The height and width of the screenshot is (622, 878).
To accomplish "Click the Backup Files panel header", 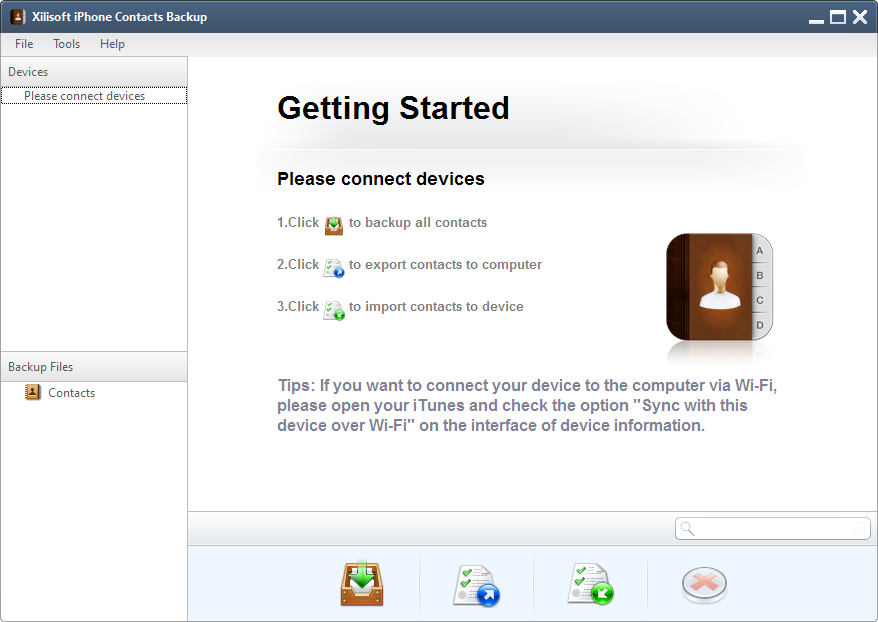I will pyautogui.click(x=94, y=367).
